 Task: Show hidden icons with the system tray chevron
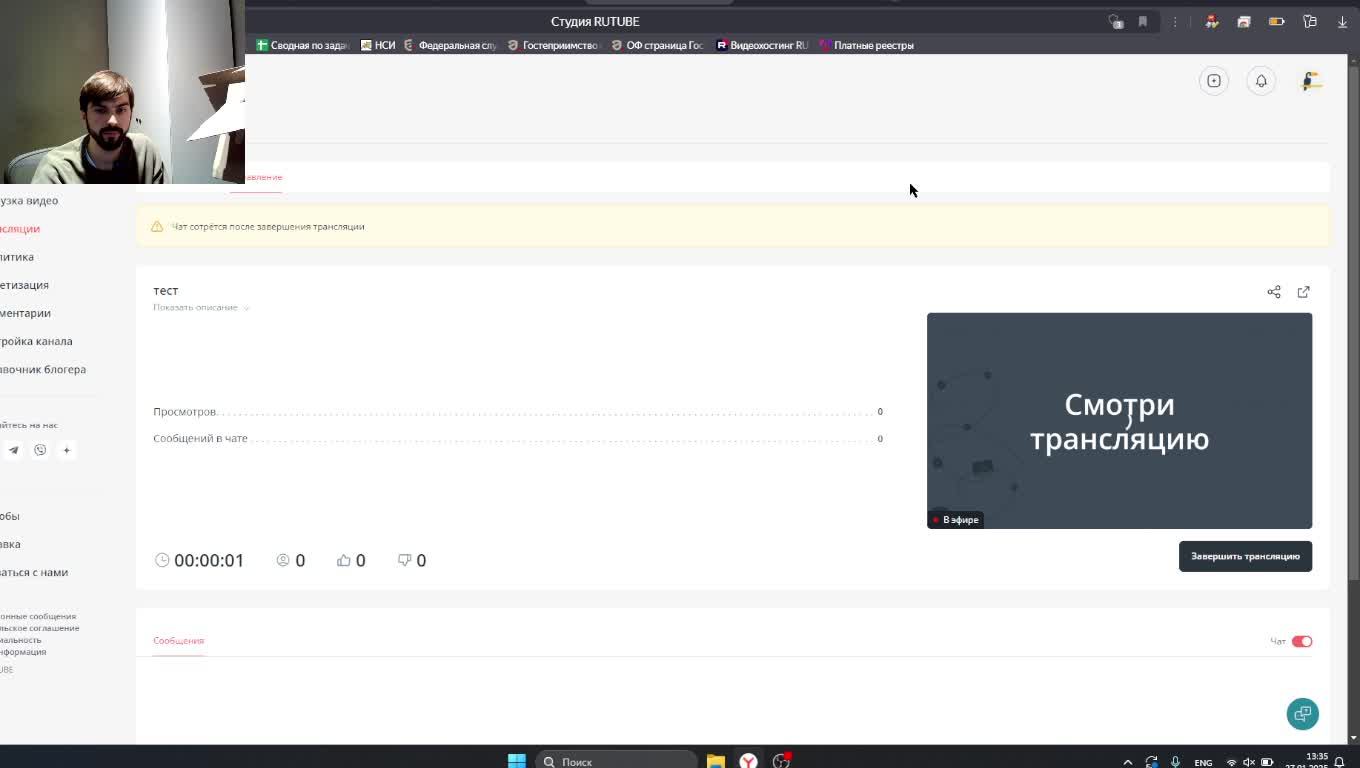pos(1128,762)
